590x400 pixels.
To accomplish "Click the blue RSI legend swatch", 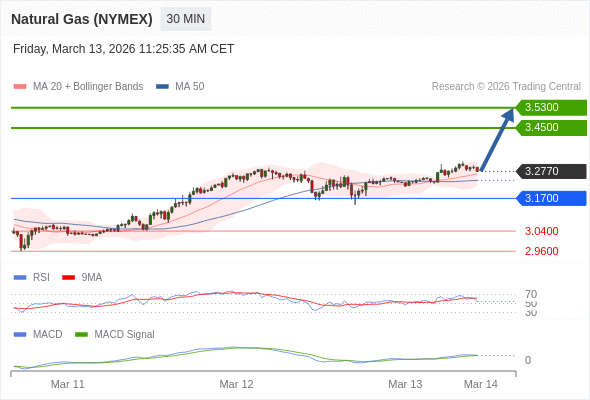I will click(20, 278).
